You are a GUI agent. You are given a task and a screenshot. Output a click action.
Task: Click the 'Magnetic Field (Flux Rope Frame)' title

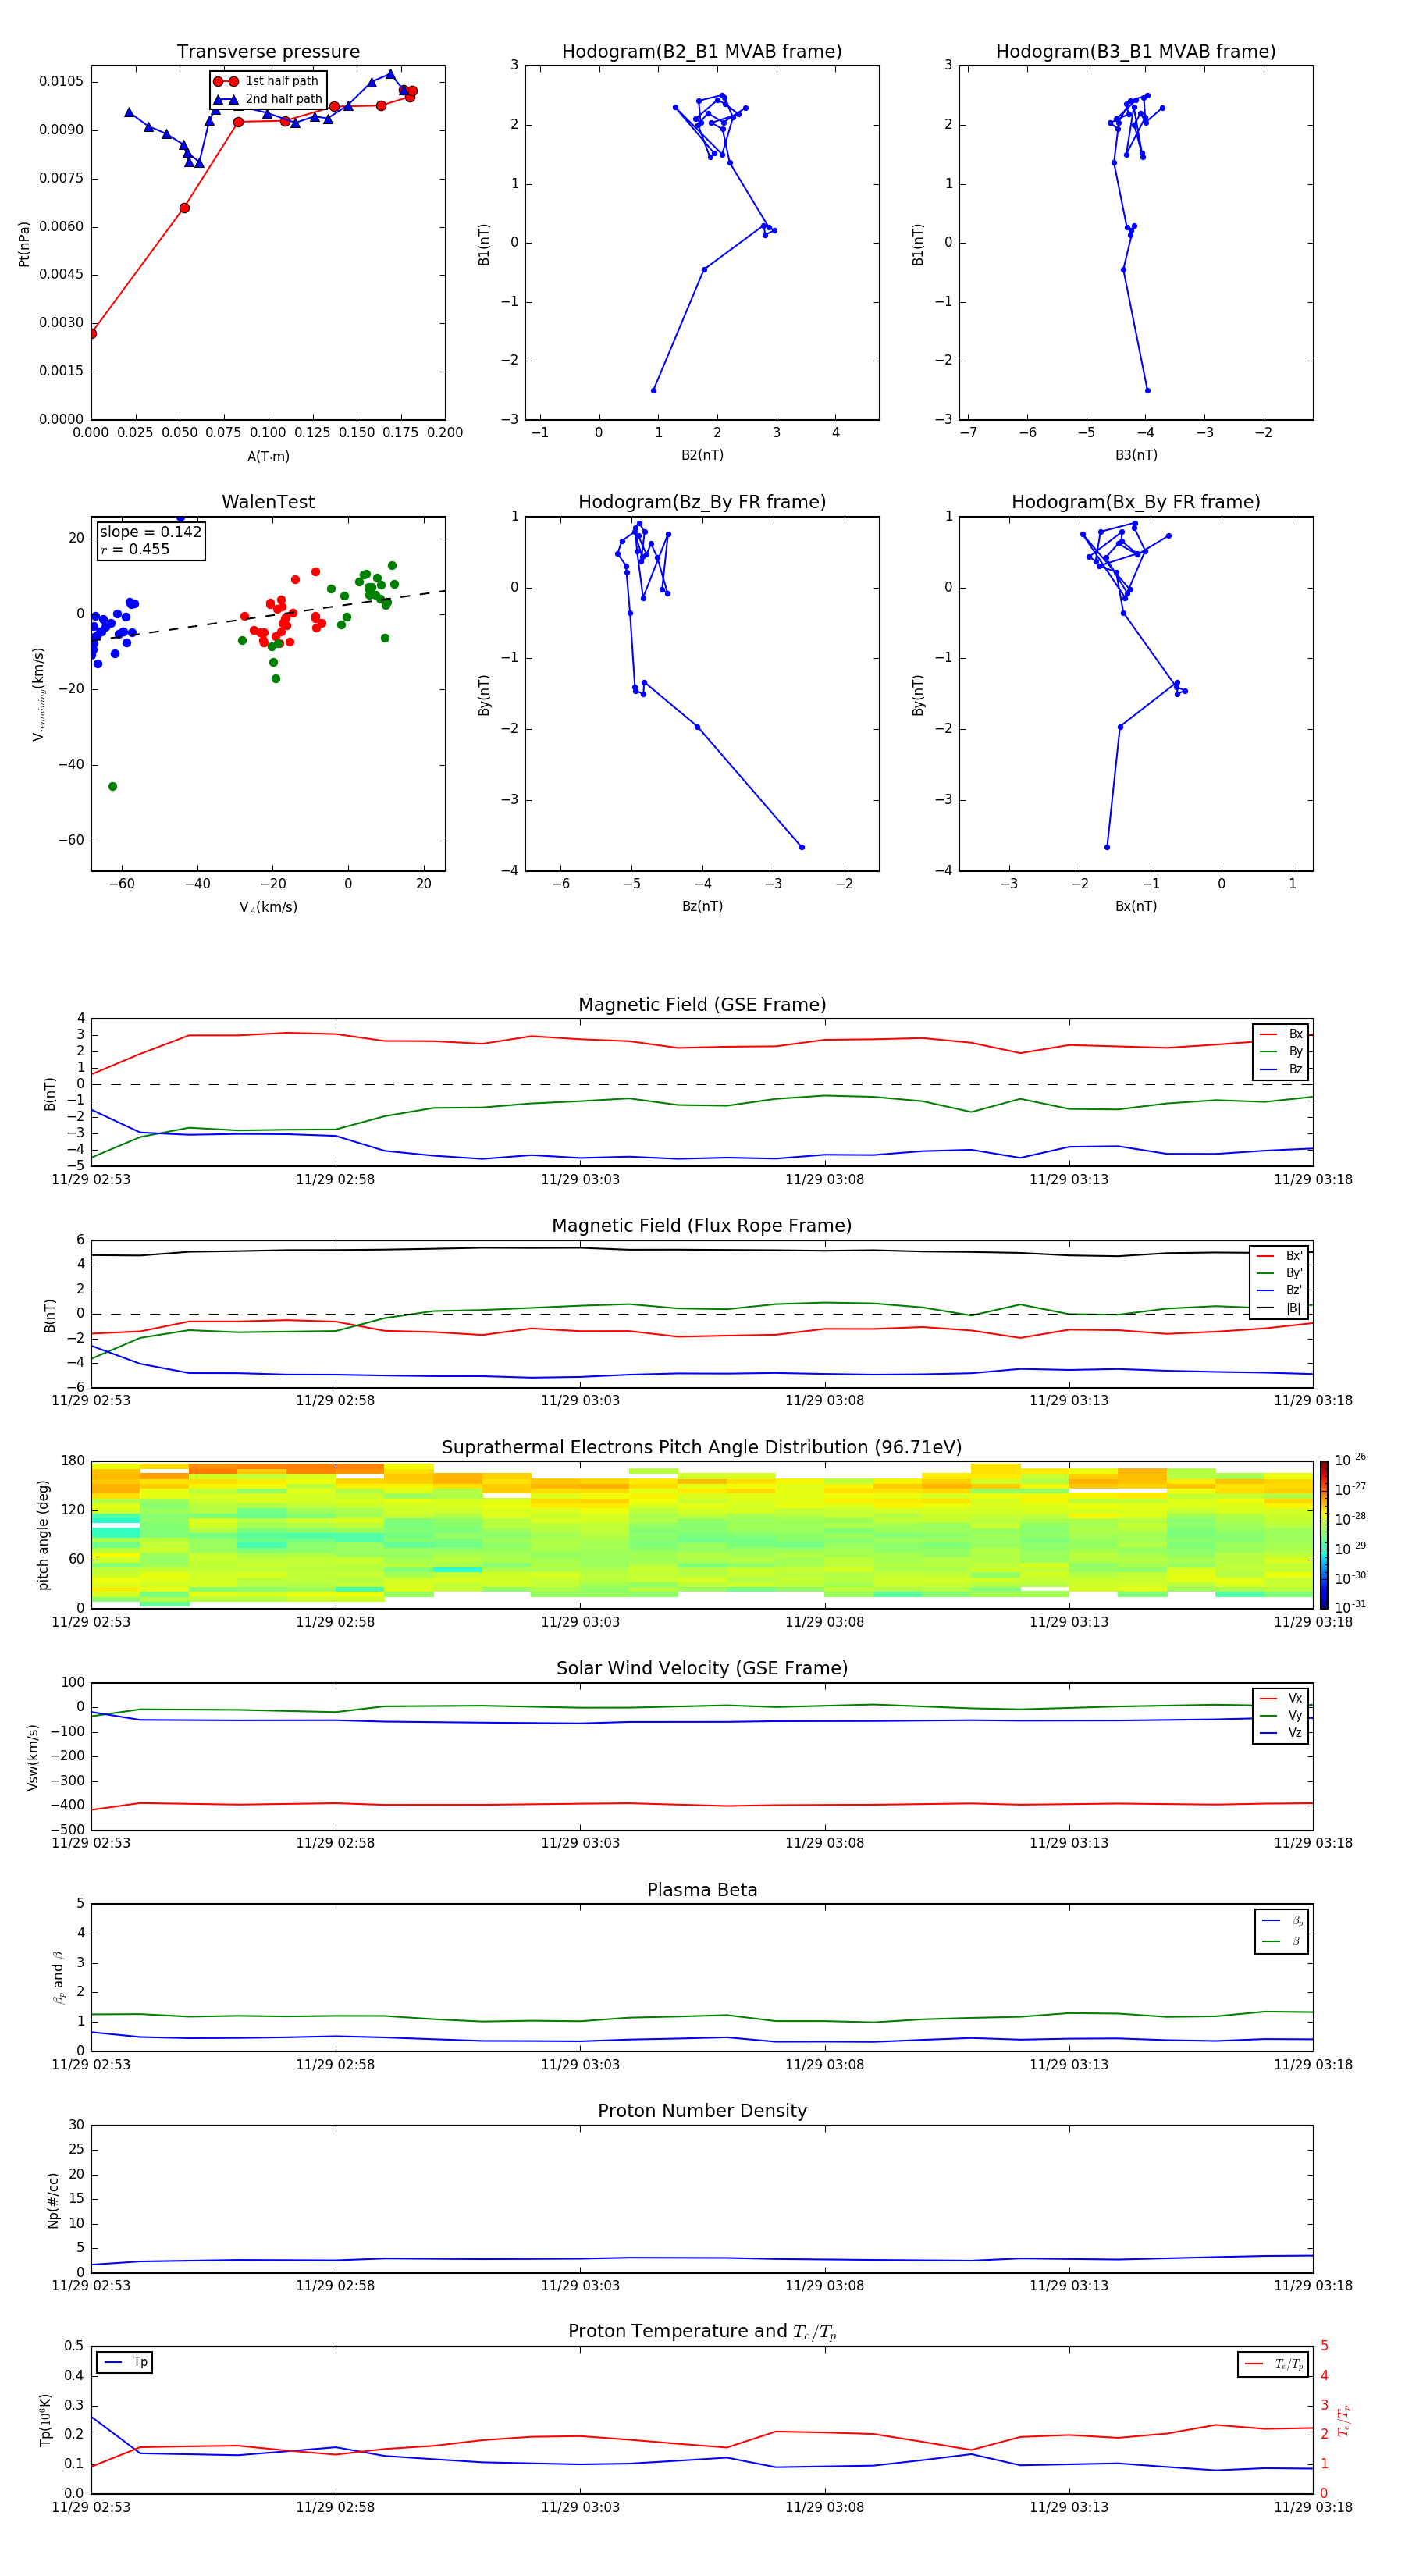(702, 1225)
